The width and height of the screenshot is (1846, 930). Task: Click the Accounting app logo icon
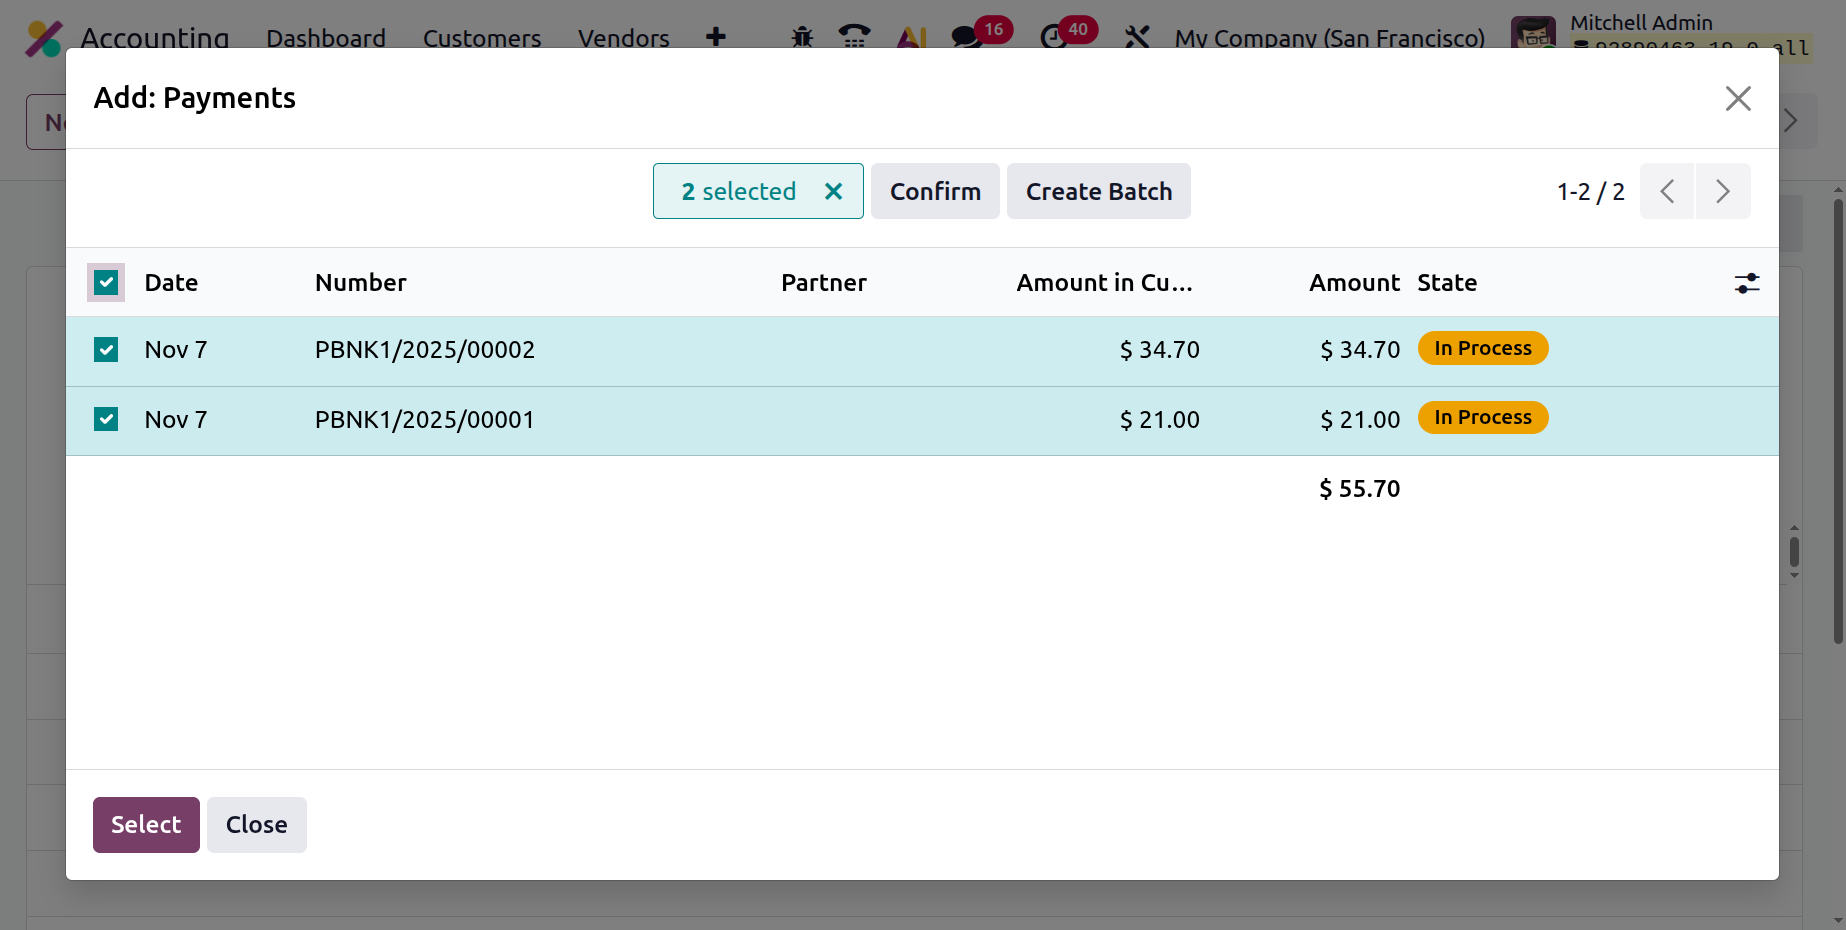click(43, 38)
